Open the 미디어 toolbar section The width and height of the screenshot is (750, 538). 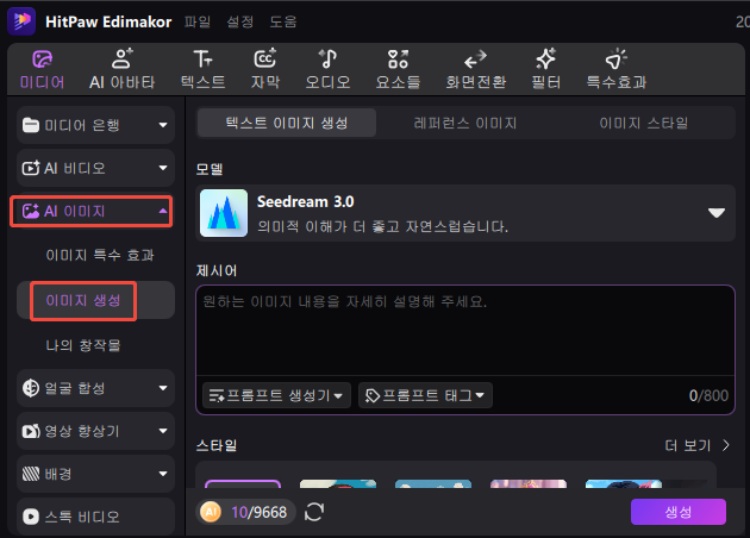click(42, 70)
